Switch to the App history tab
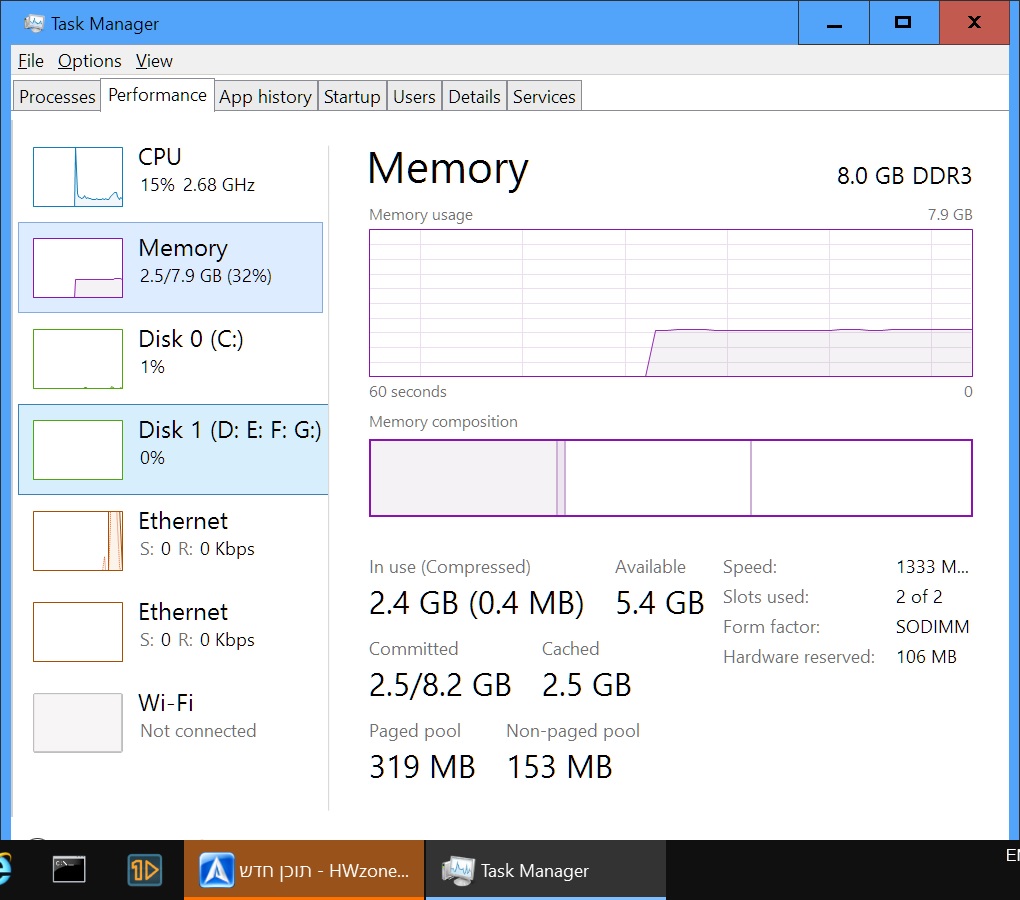The height and width of the screenshot is (900, 1020). coord(265,96)
